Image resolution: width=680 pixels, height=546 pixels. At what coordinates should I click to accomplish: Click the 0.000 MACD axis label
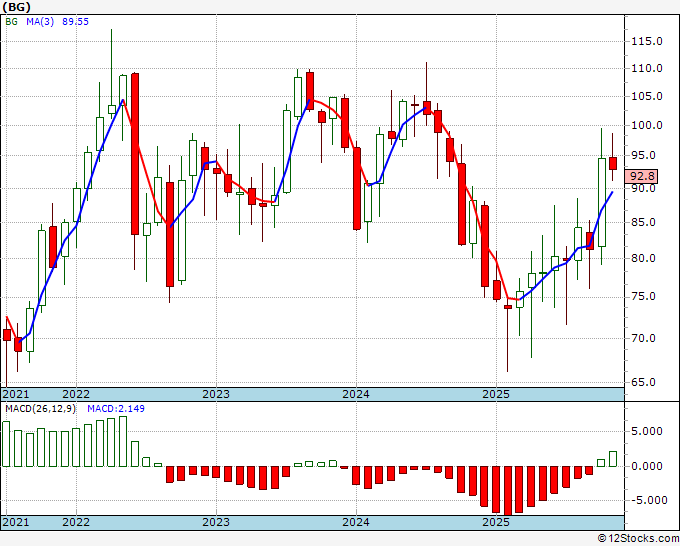click(x=646, y=466)
